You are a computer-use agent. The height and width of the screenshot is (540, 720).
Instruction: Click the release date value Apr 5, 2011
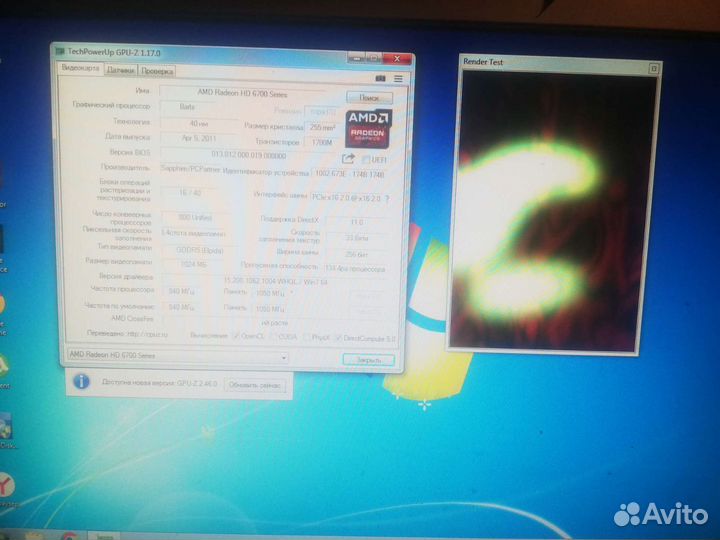click(198, 138)
